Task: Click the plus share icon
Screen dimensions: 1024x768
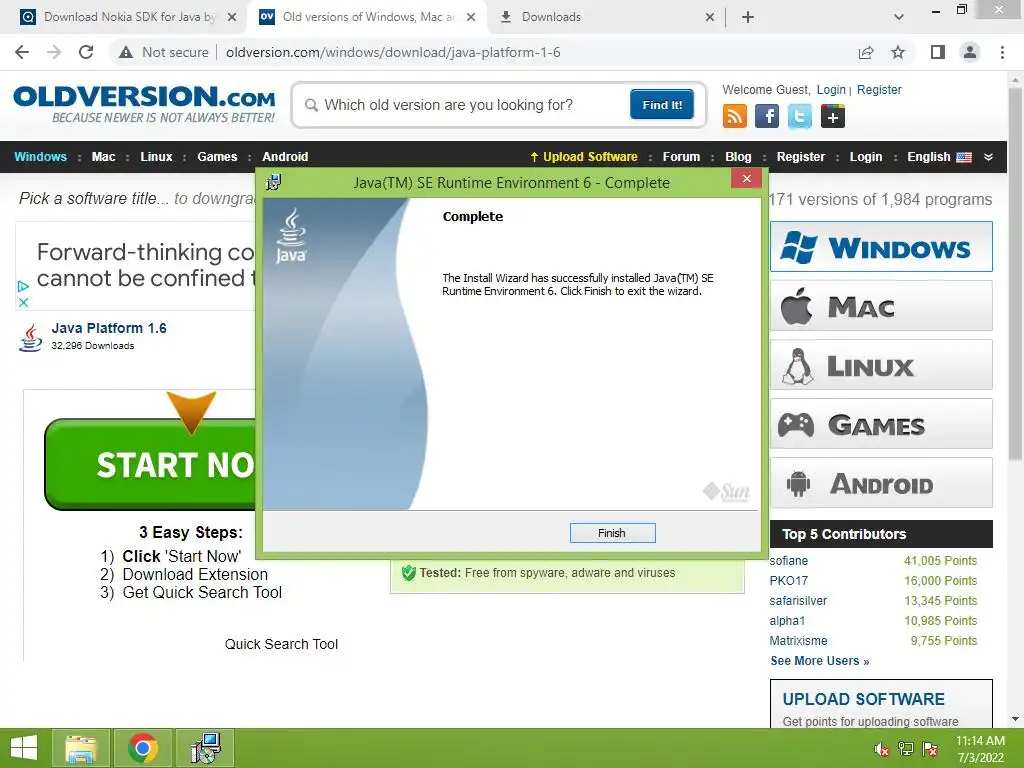Action: click(833, 117)
